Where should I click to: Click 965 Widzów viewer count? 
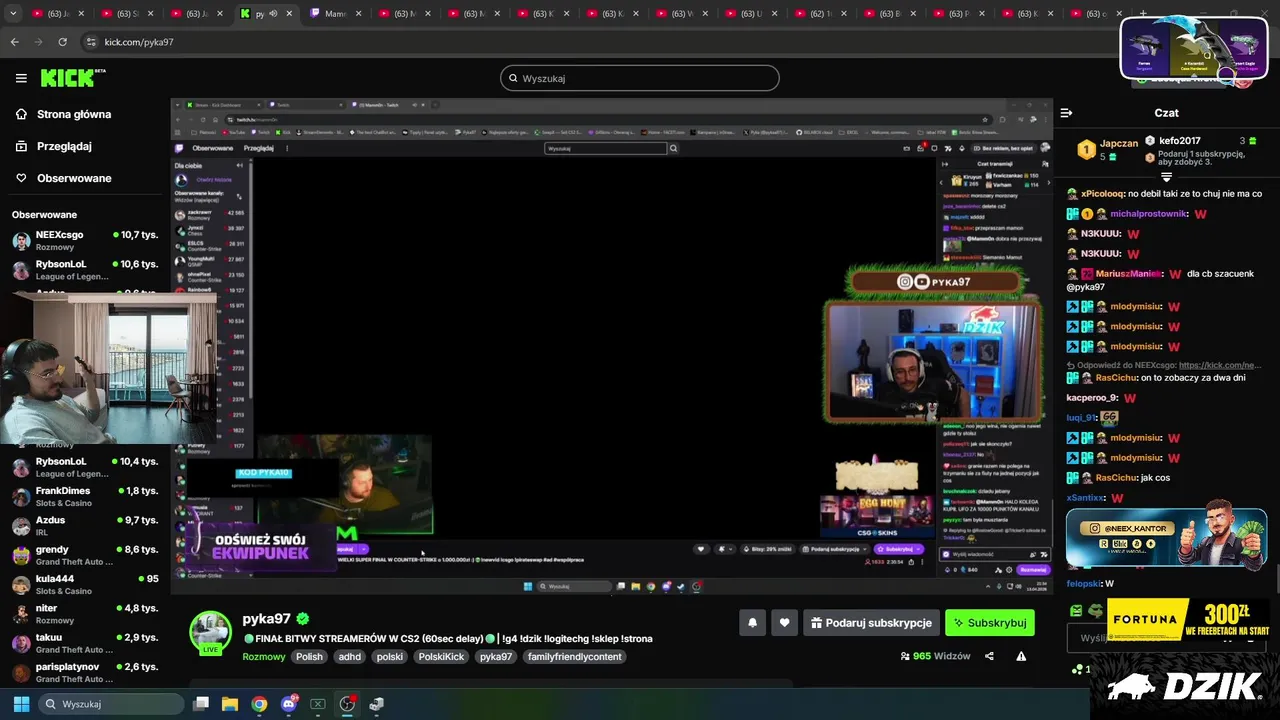(935, 656)
